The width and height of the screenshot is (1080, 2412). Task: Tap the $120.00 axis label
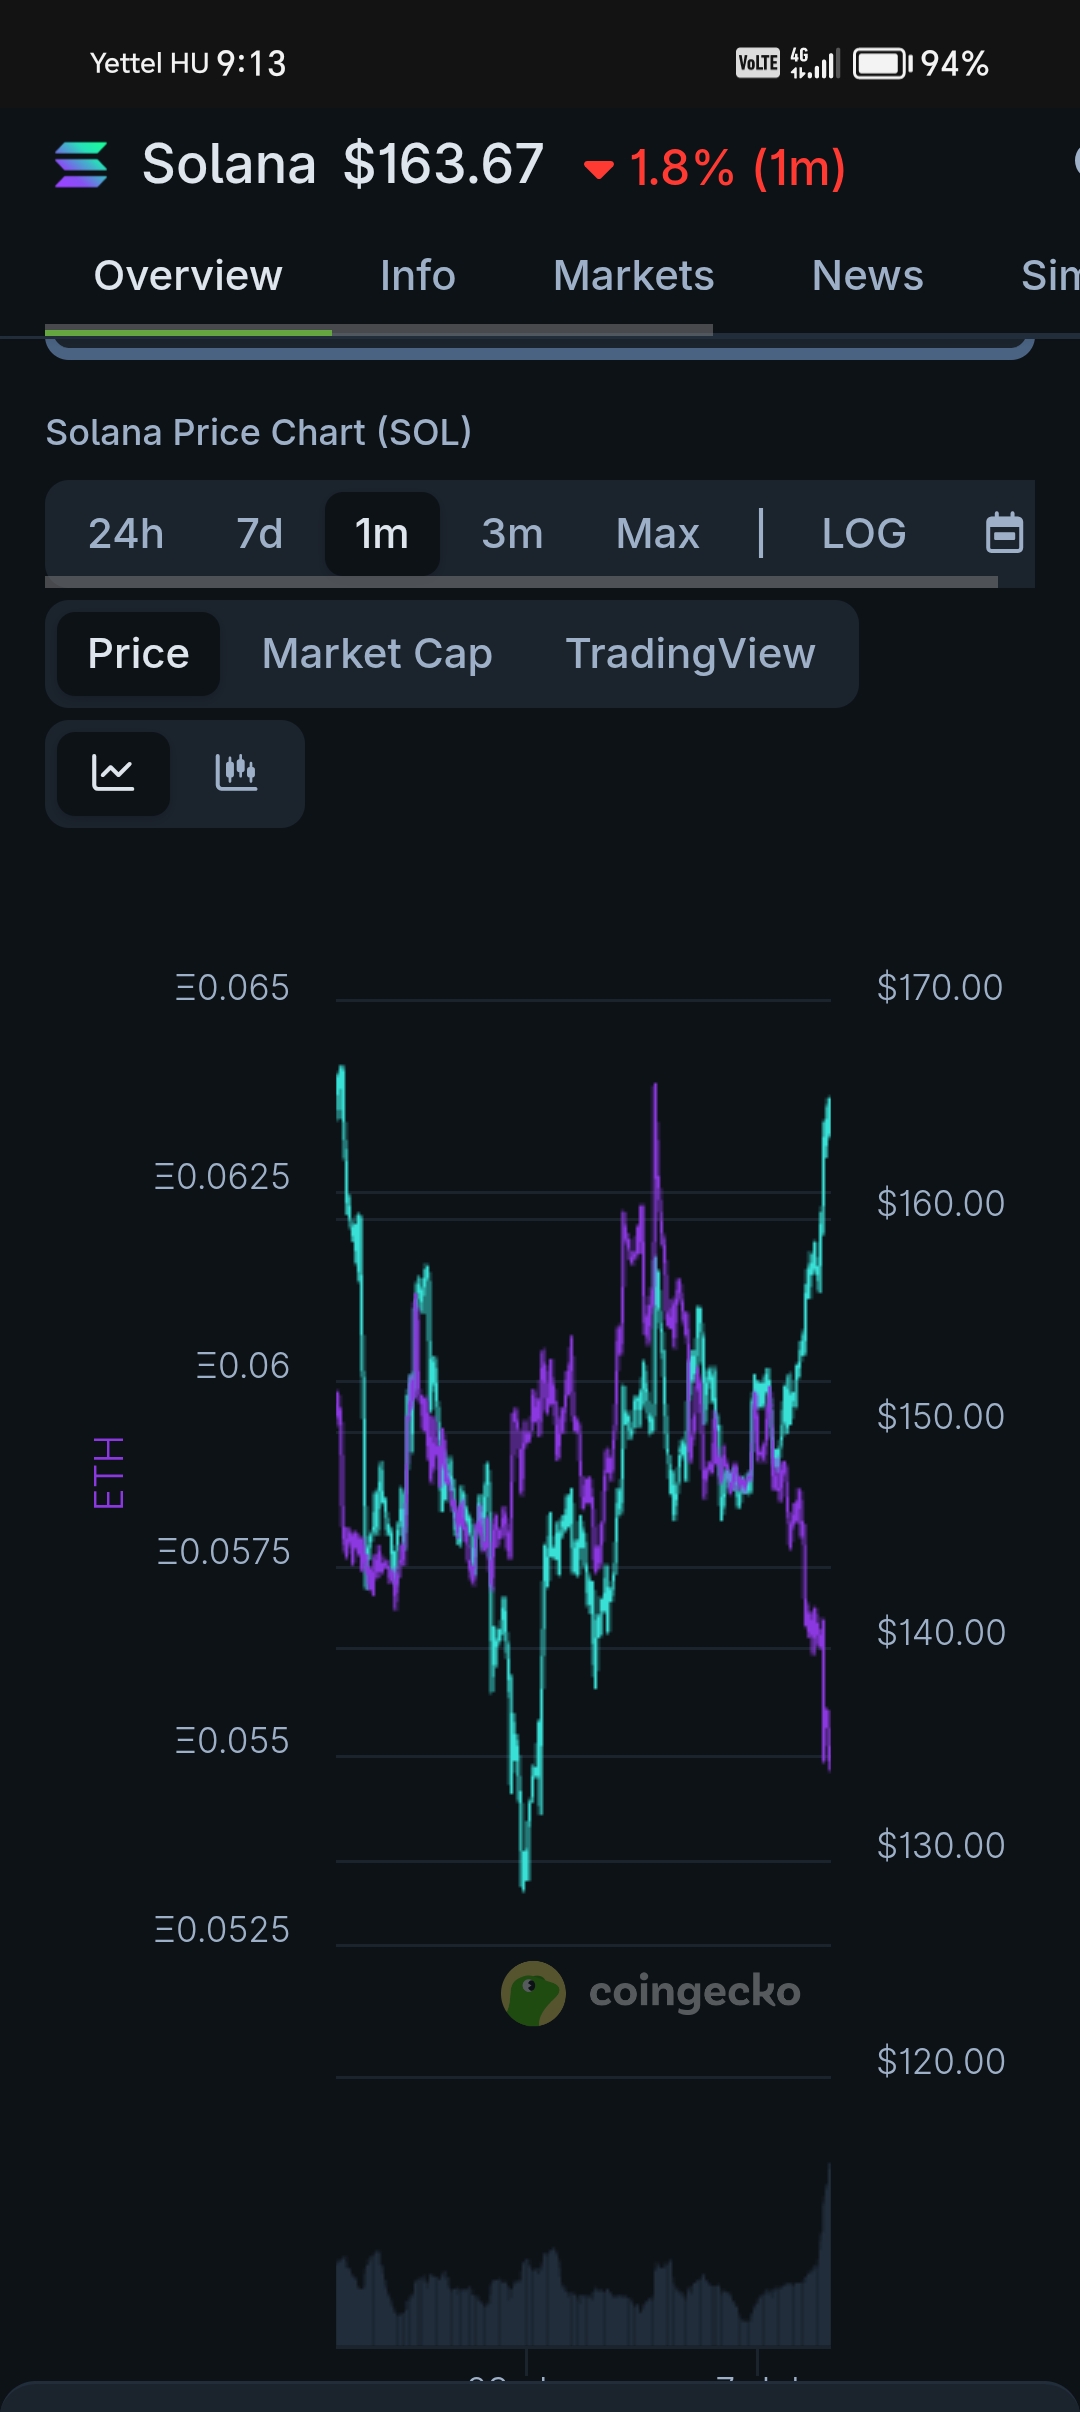point(940,2061)
